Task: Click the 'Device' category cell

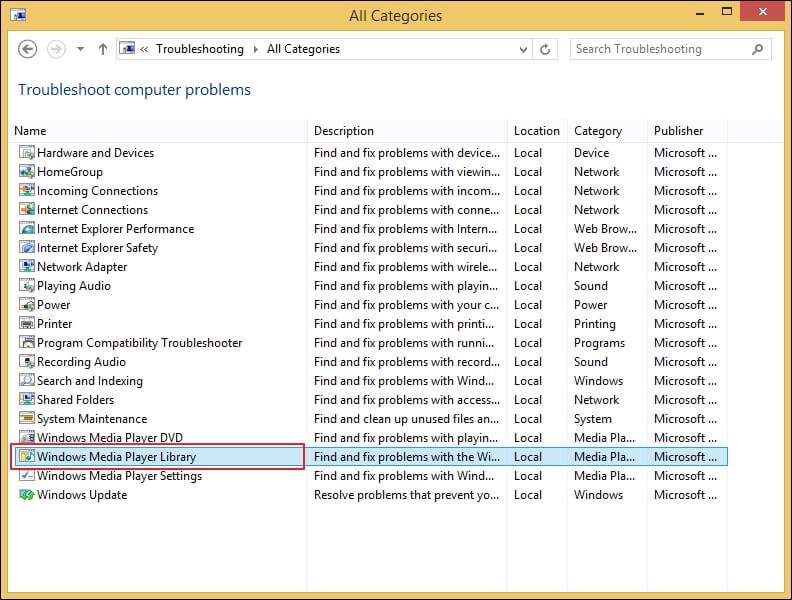Action: [x=591, y=153]
